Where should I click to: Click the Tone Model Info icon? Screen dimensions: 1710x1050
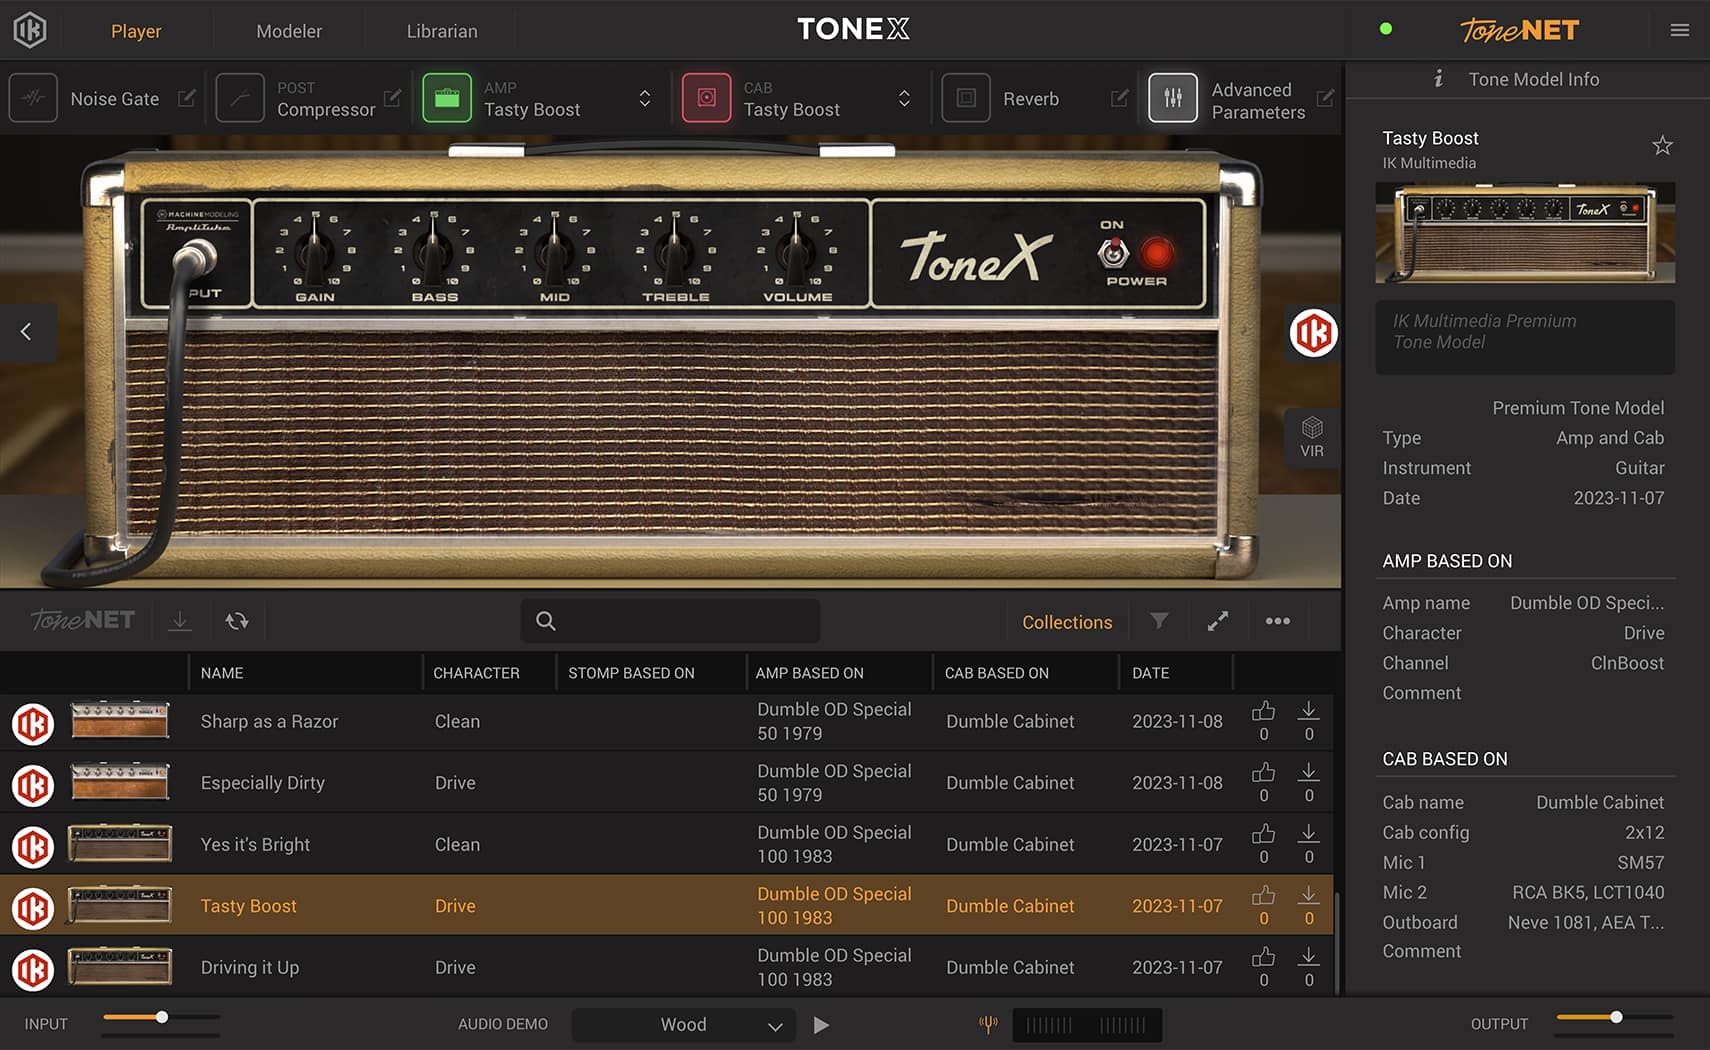pyautogui.click(x=1438, y=78)
